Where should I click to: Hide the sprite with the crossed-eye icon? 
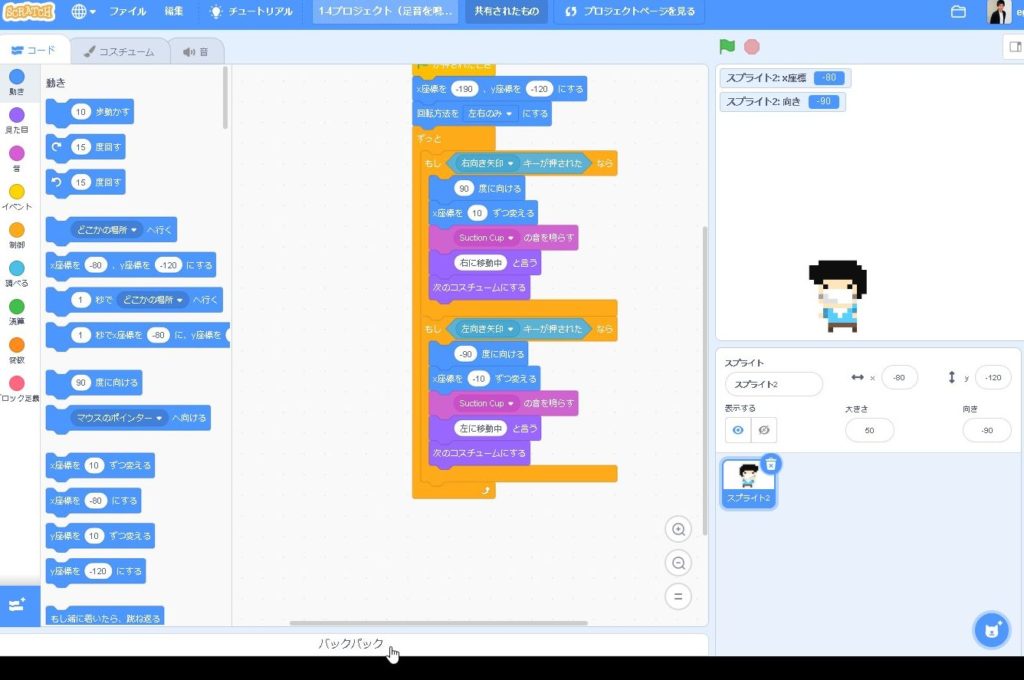click(763, 430)
